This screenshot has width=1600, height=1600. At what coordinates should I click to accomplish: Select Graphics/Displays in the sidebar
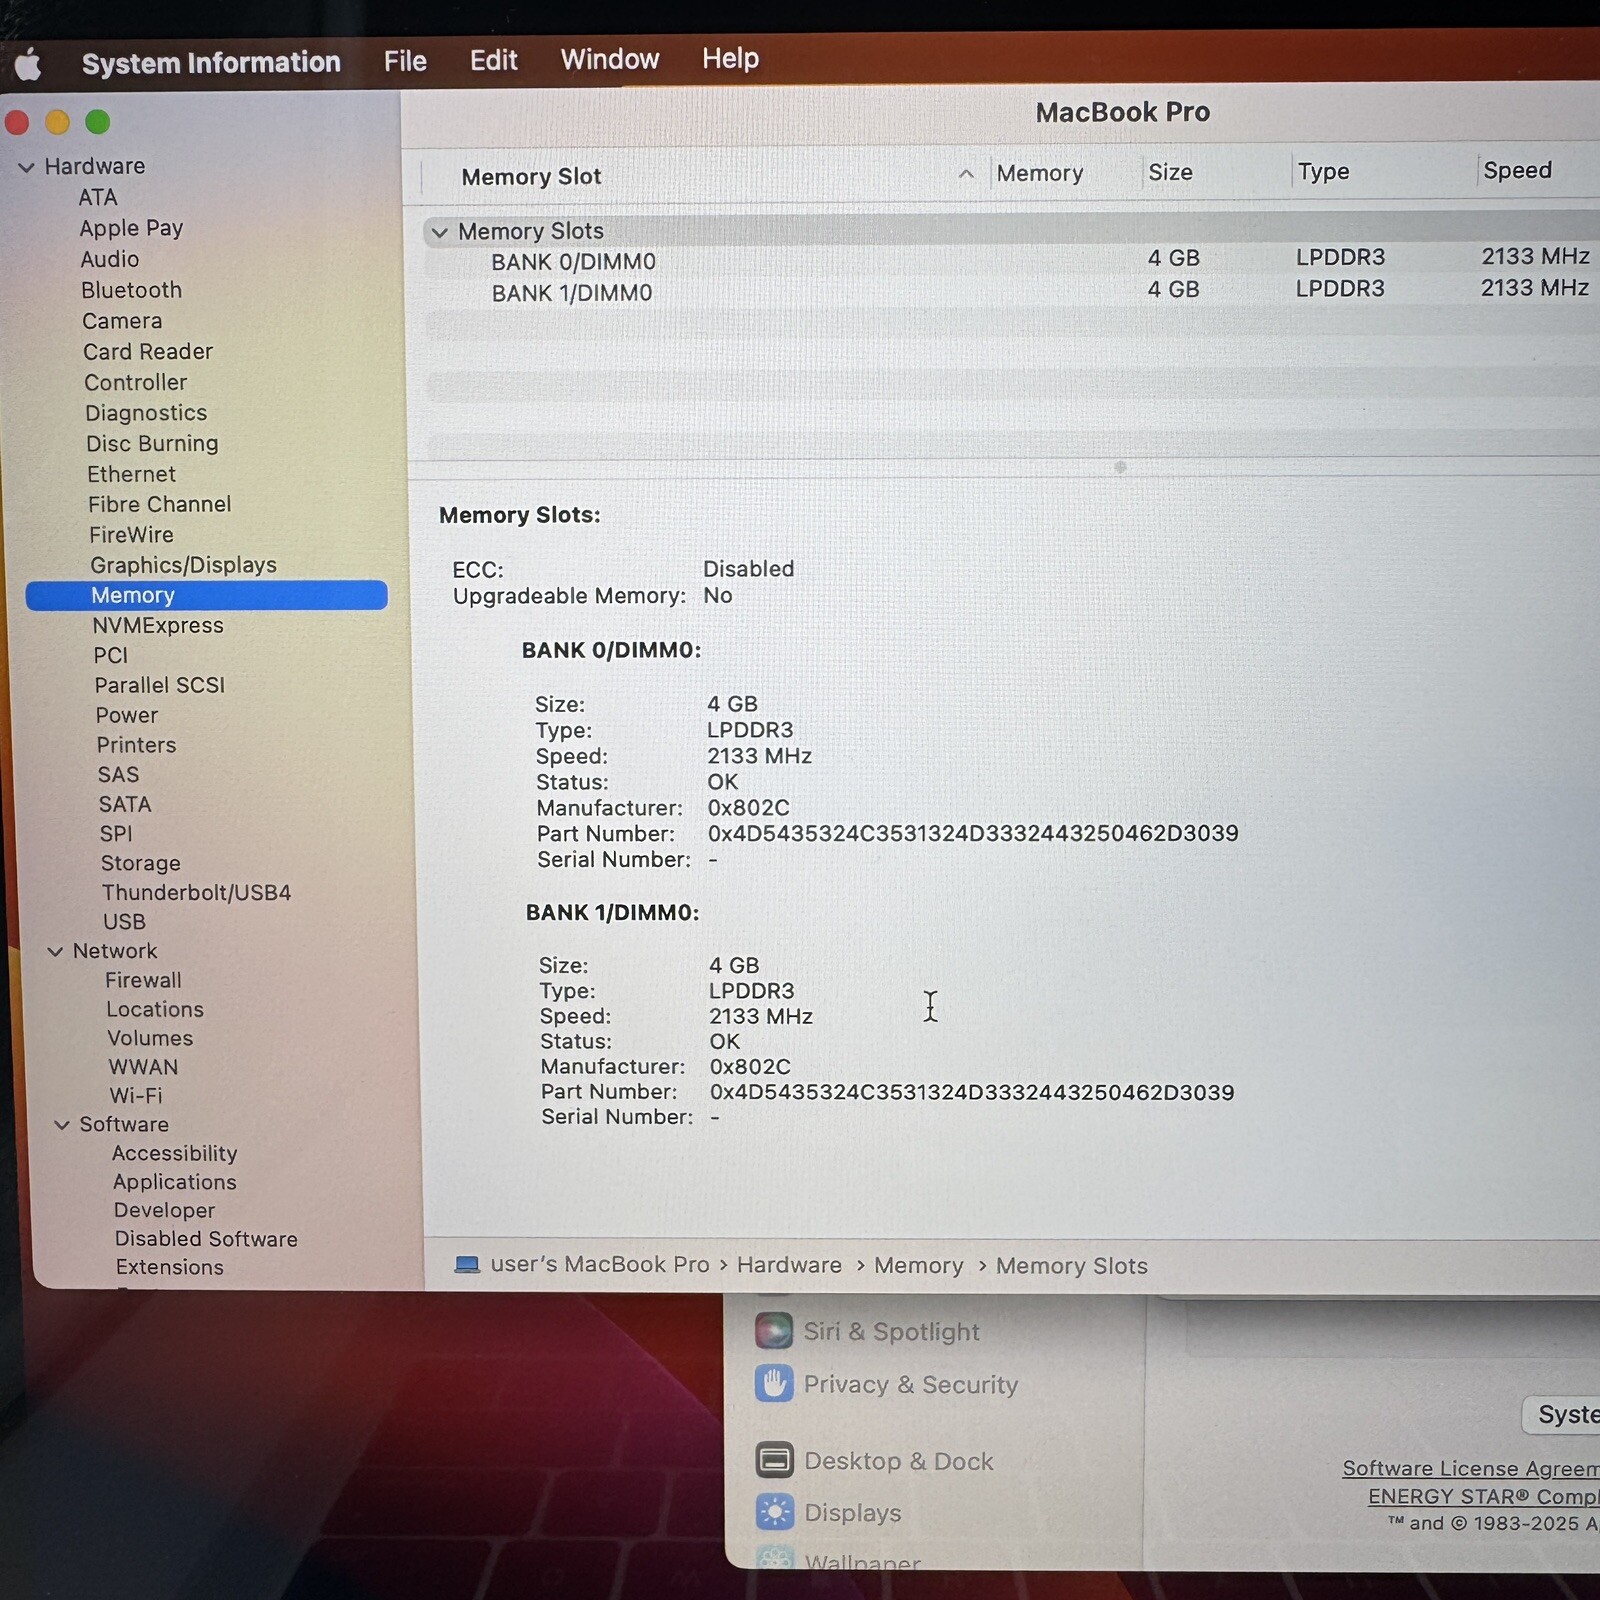(183, 565)
